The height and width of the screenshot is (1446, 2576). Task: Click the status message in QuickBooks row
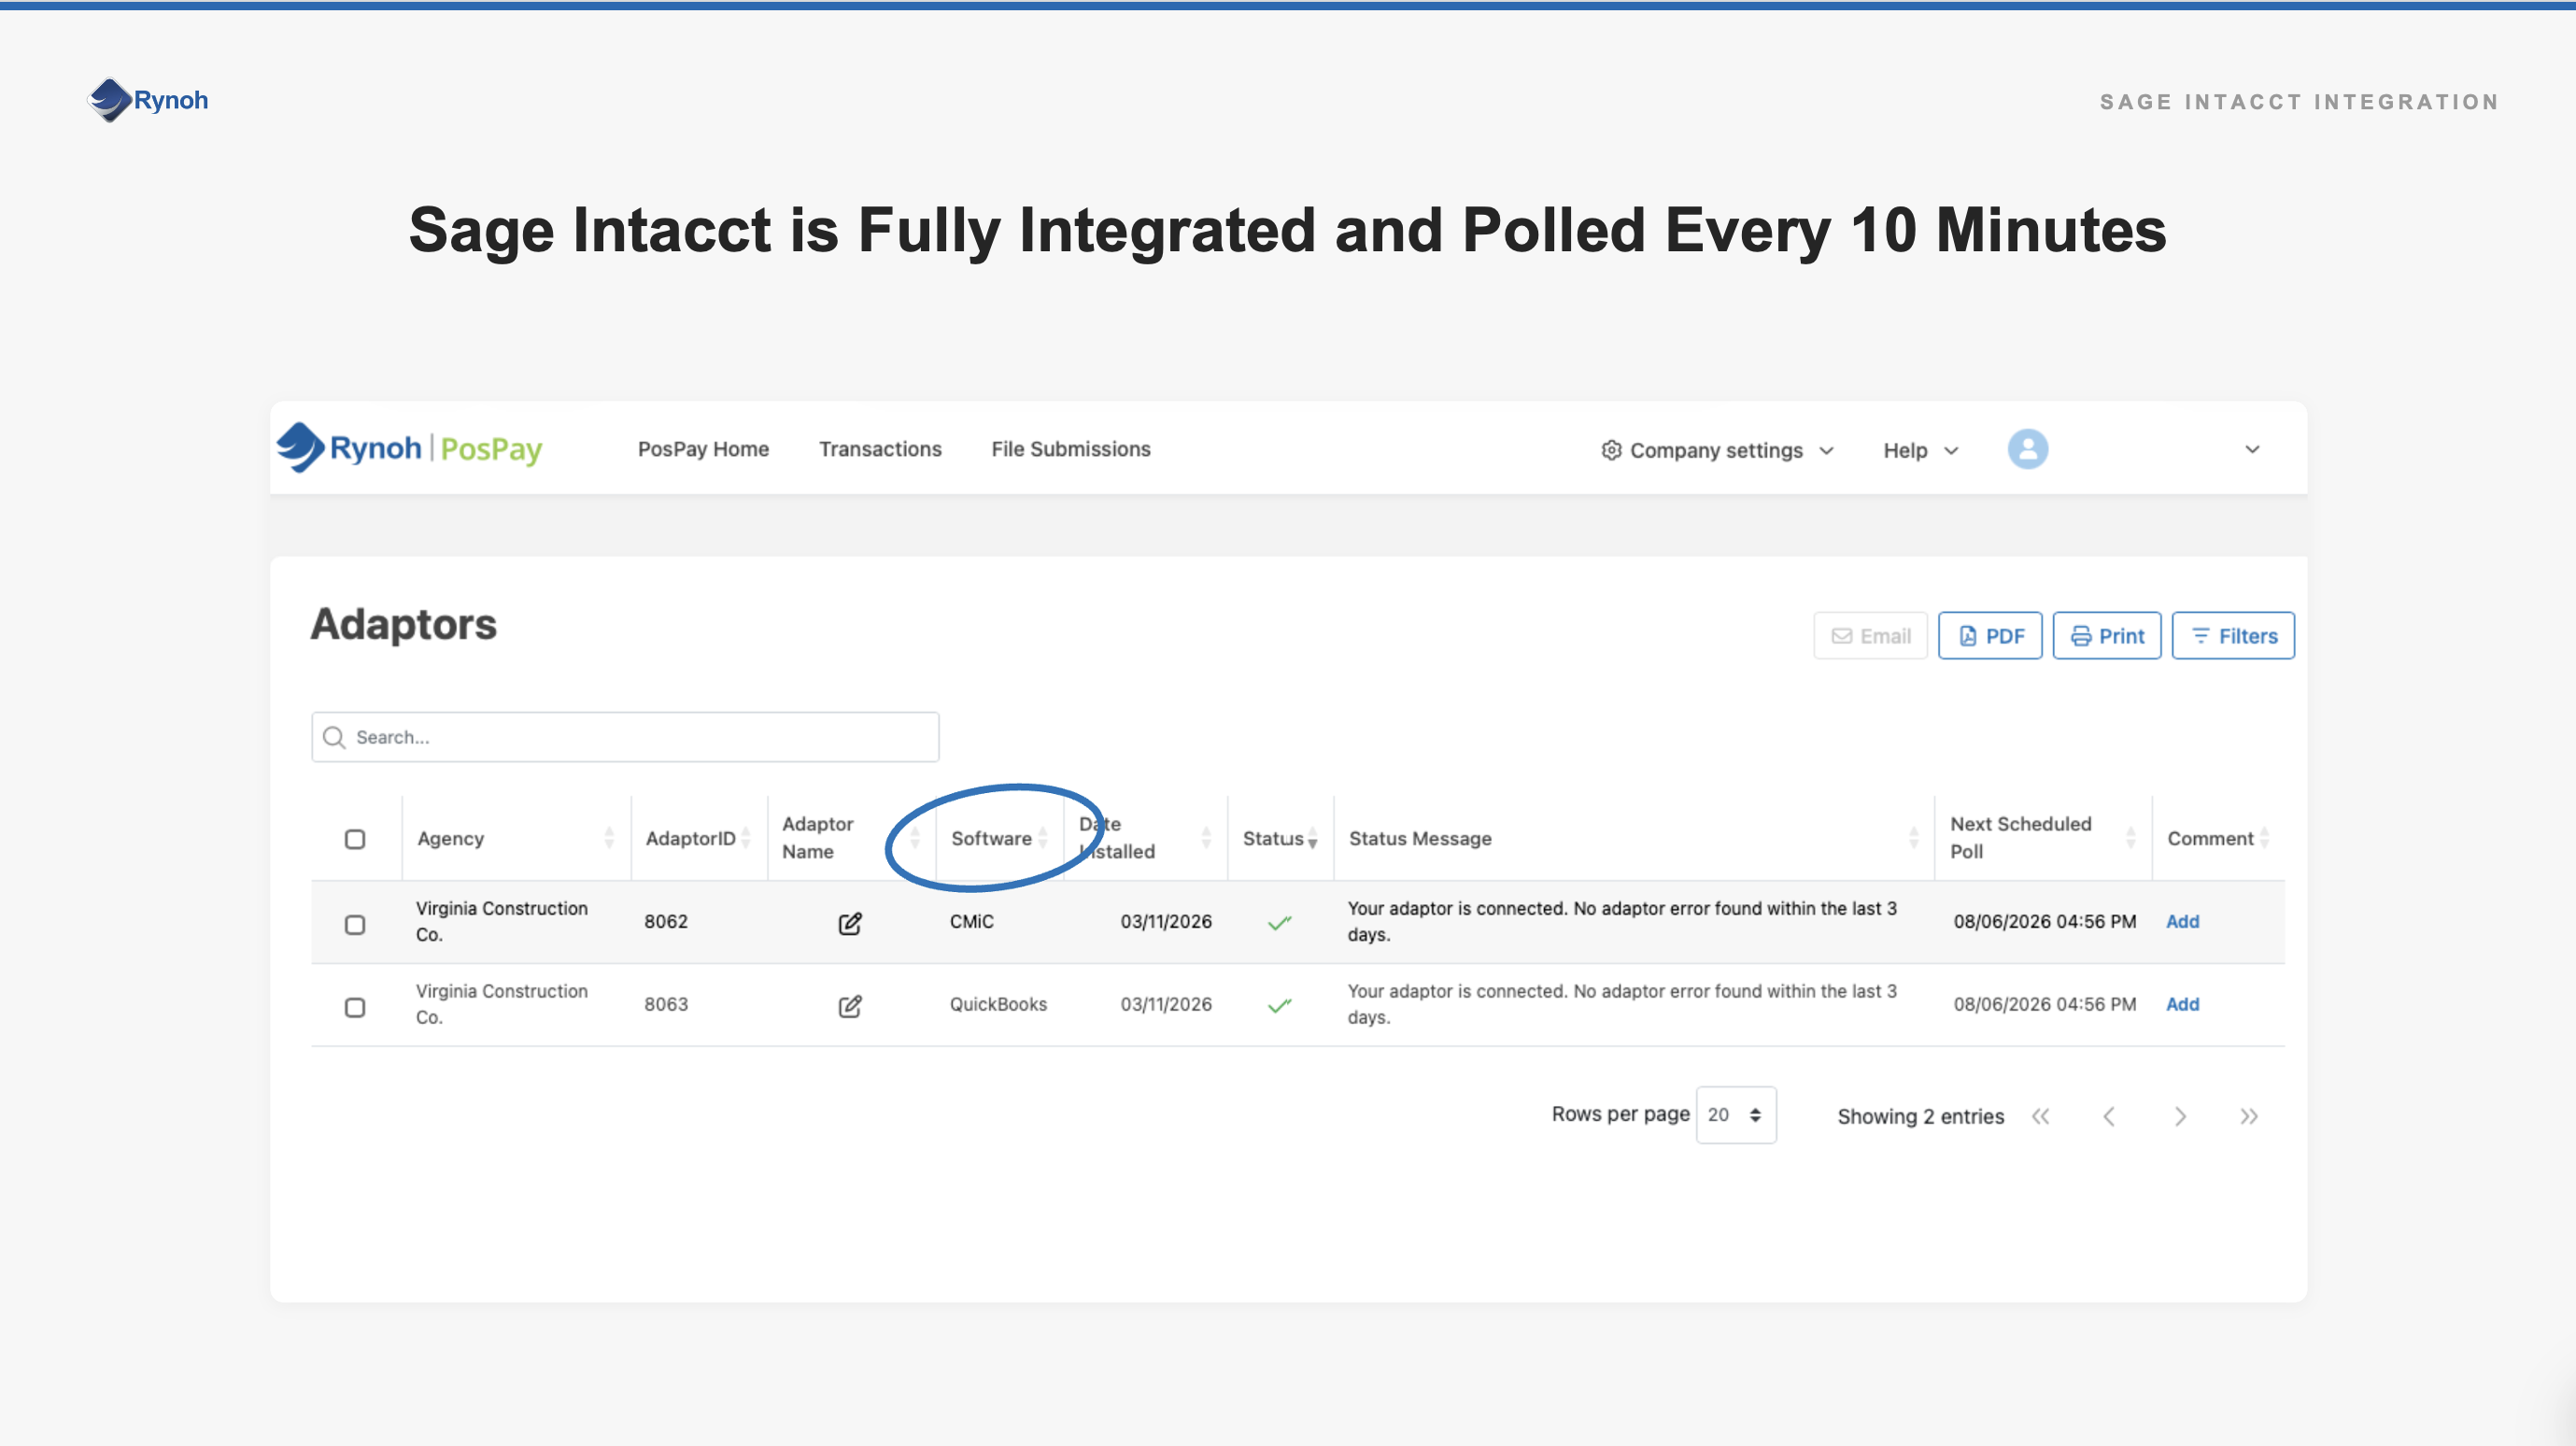pos(1622,1004)
